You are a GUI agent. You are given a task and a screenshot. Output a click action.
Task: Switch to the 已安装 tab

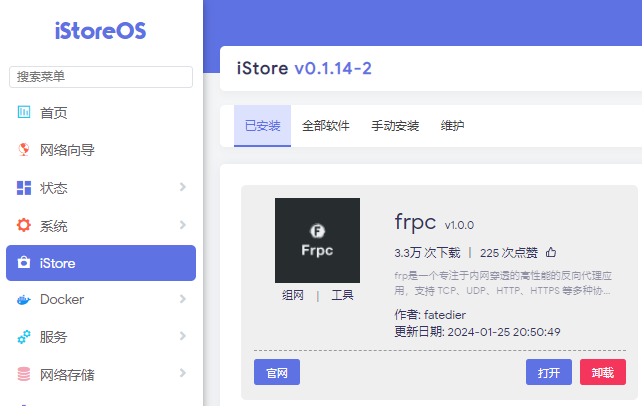pos(262,126)
